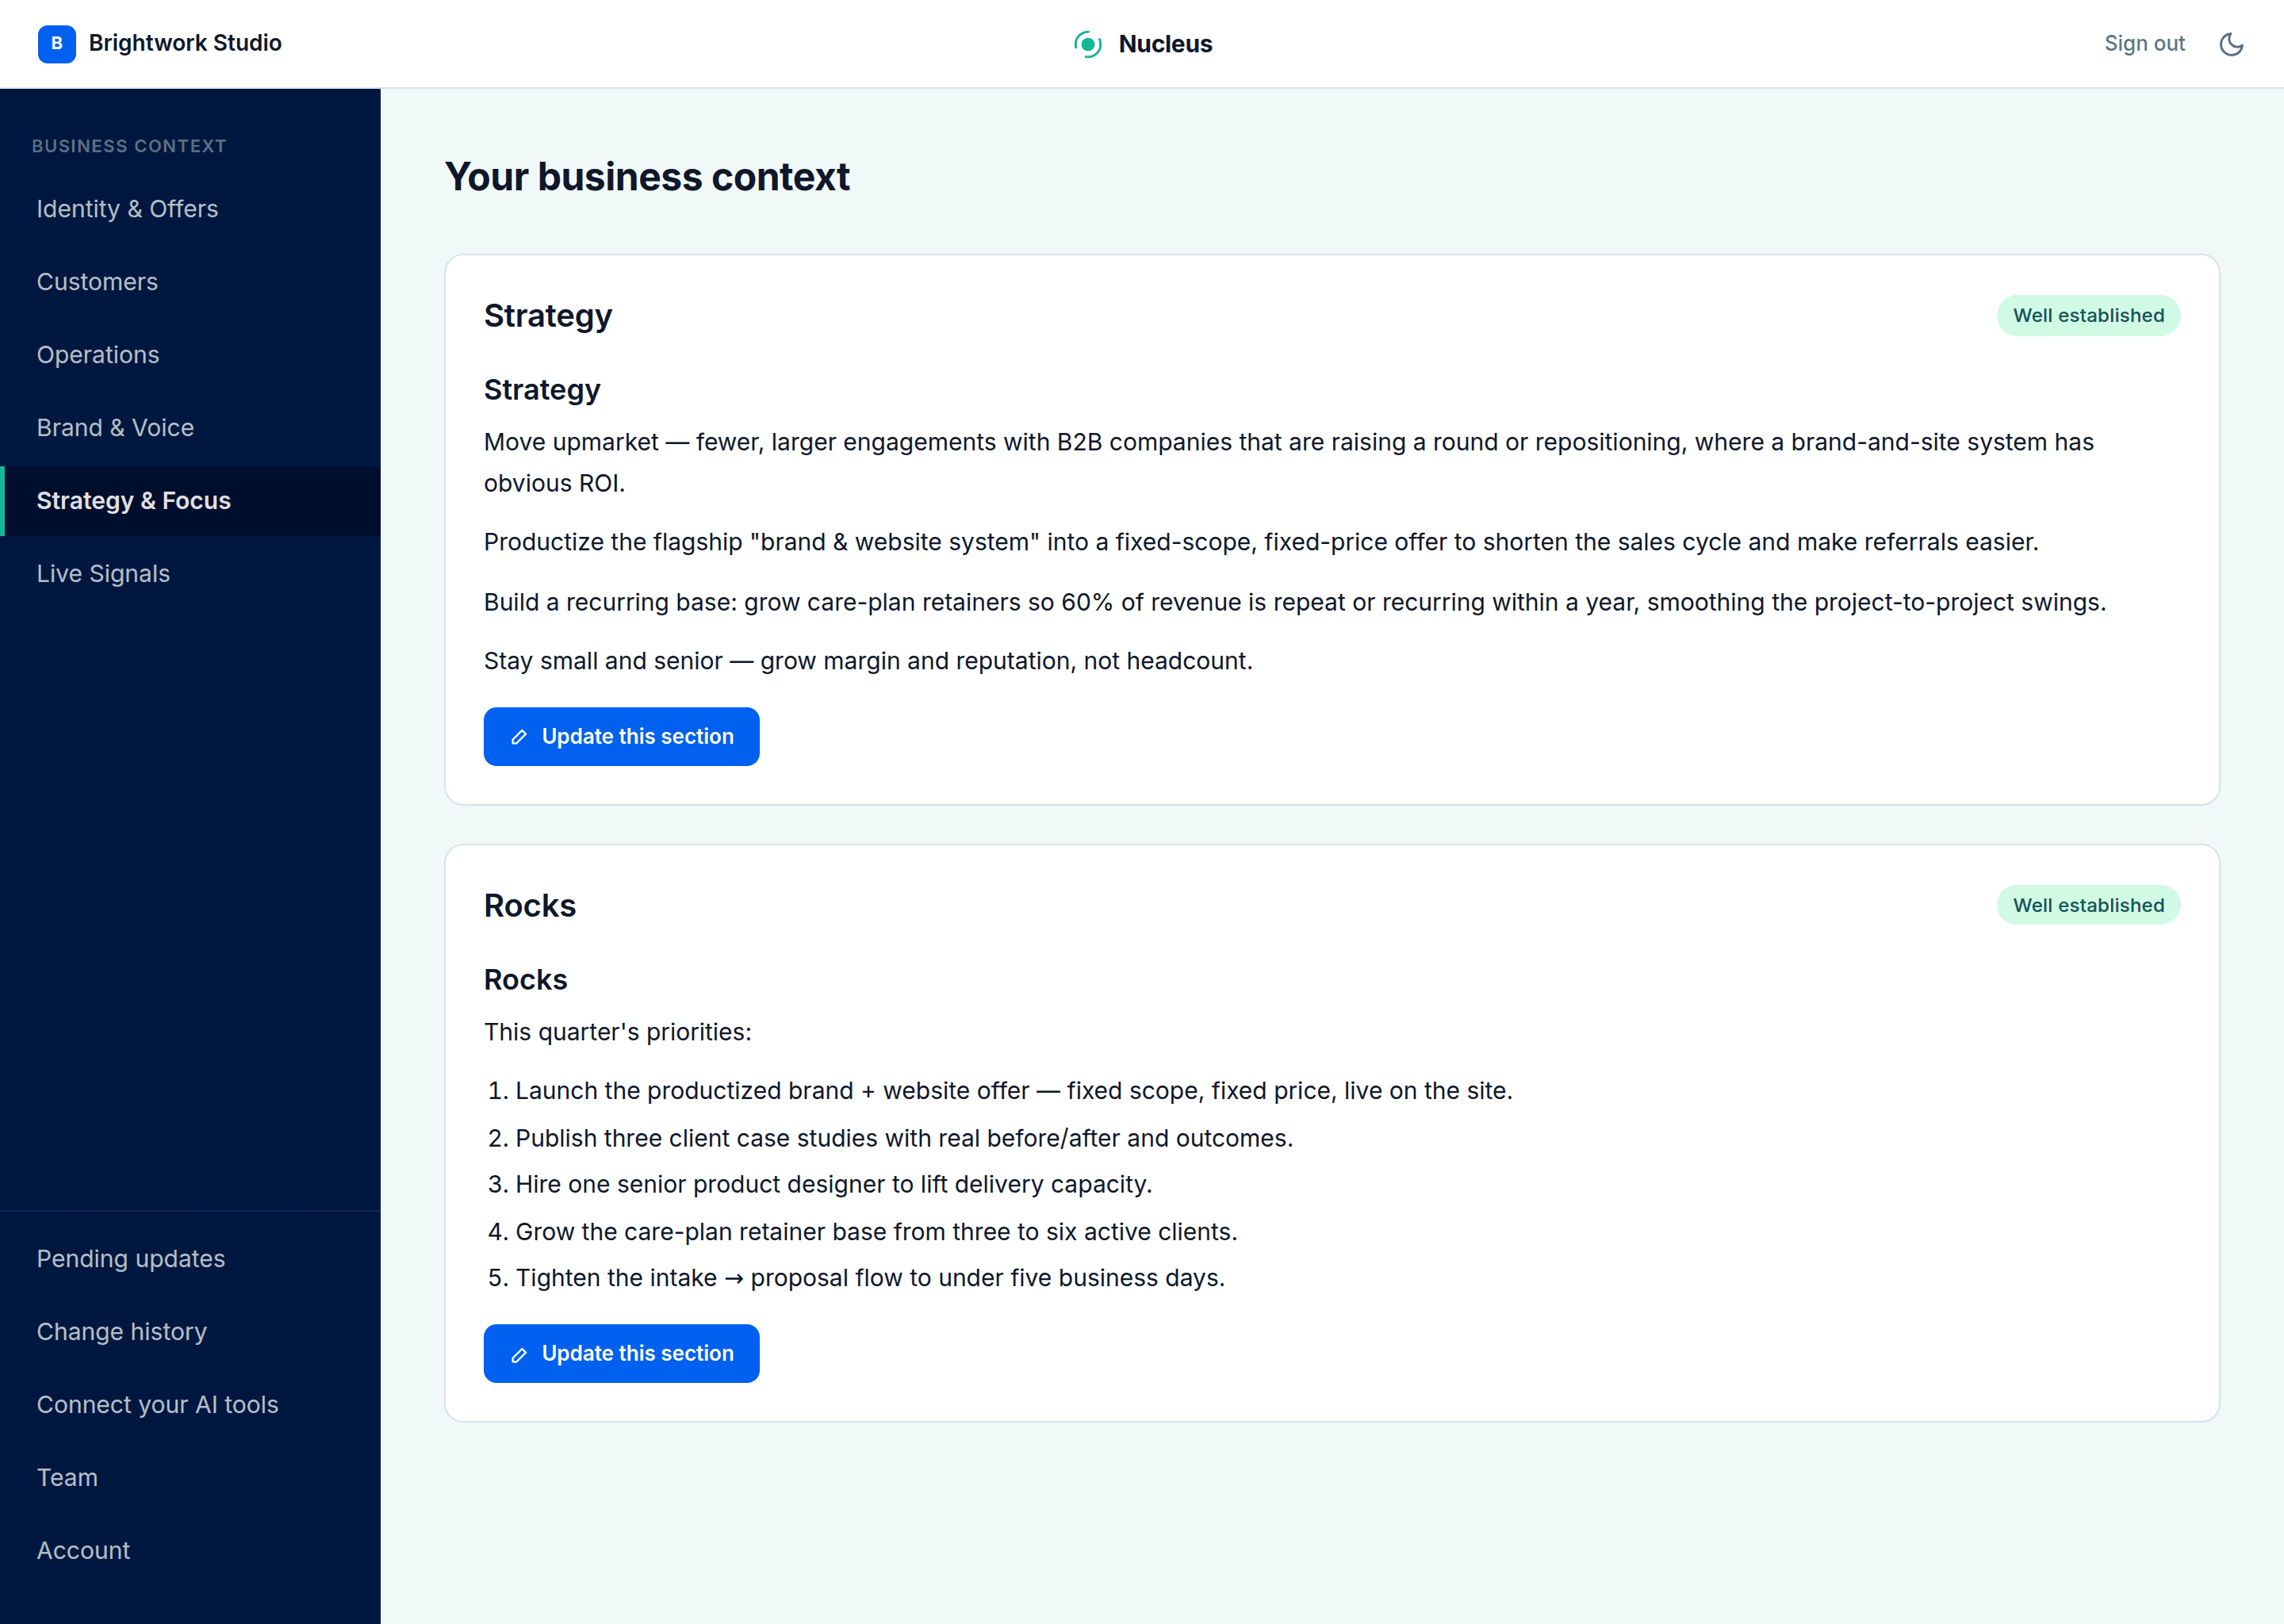The image size is (2284, 1624).
Task: Click 'This quarter's priorities:' text
Action: [x=617, y=1032]
